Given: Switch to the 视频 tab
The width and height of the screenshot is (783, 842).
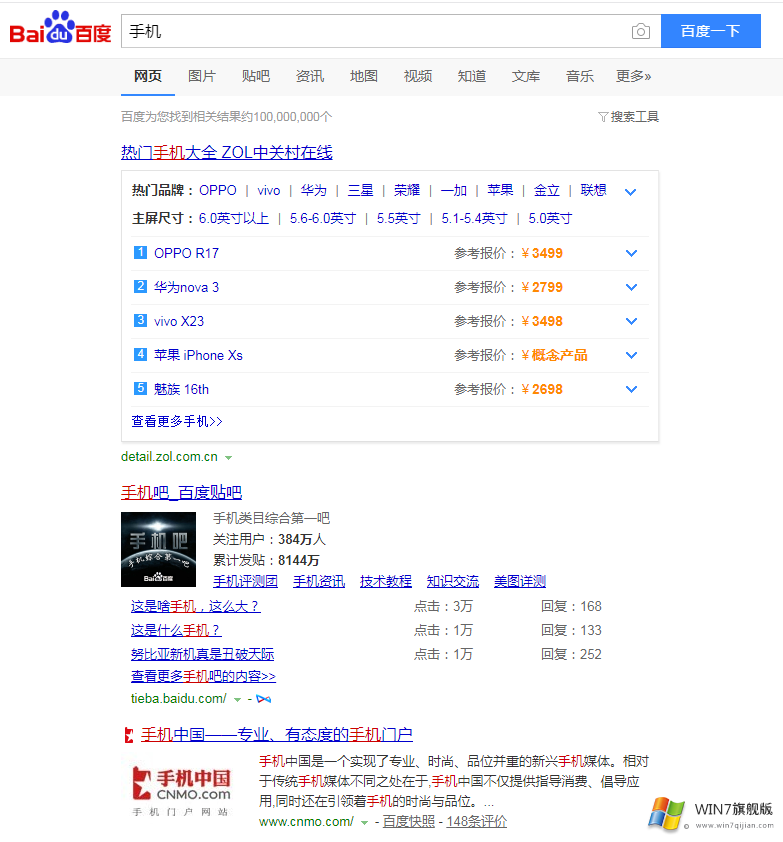Looking at the screenshot, I should (x=418, y=76).
